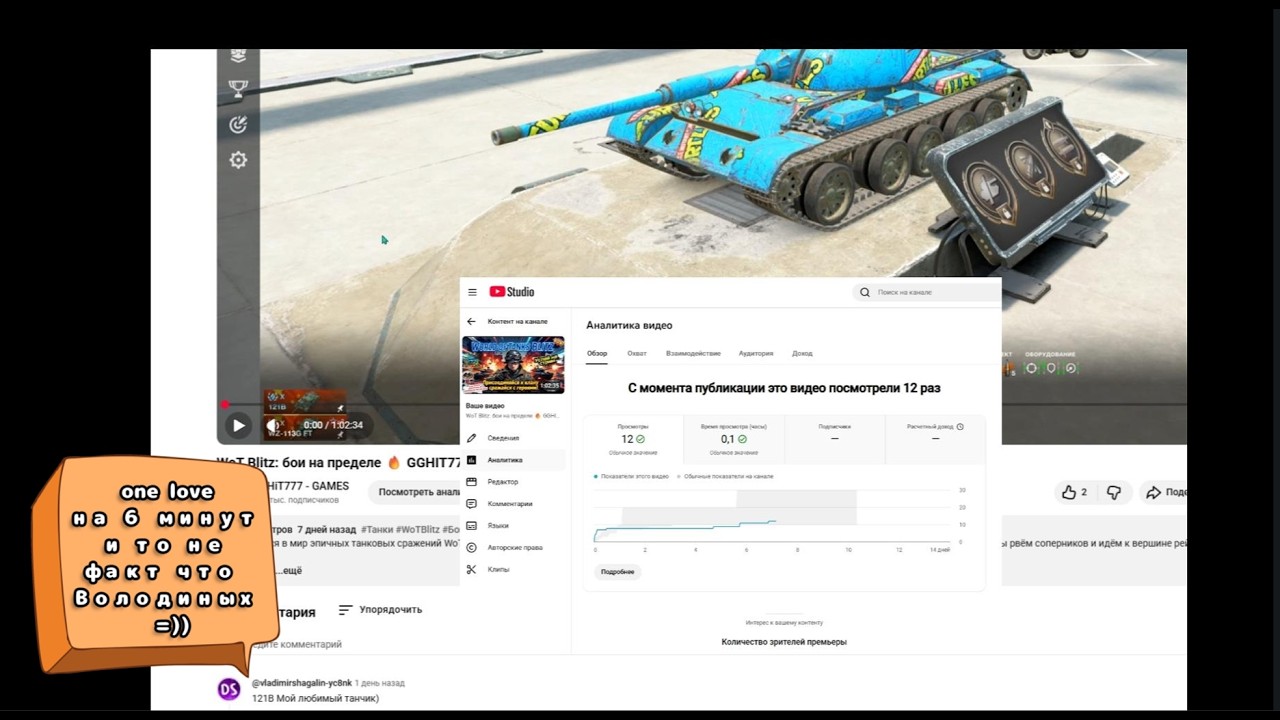Open 'Авторские права' item in sidebar
This screenshot has height=720, width=1280.
pos(515,548)
